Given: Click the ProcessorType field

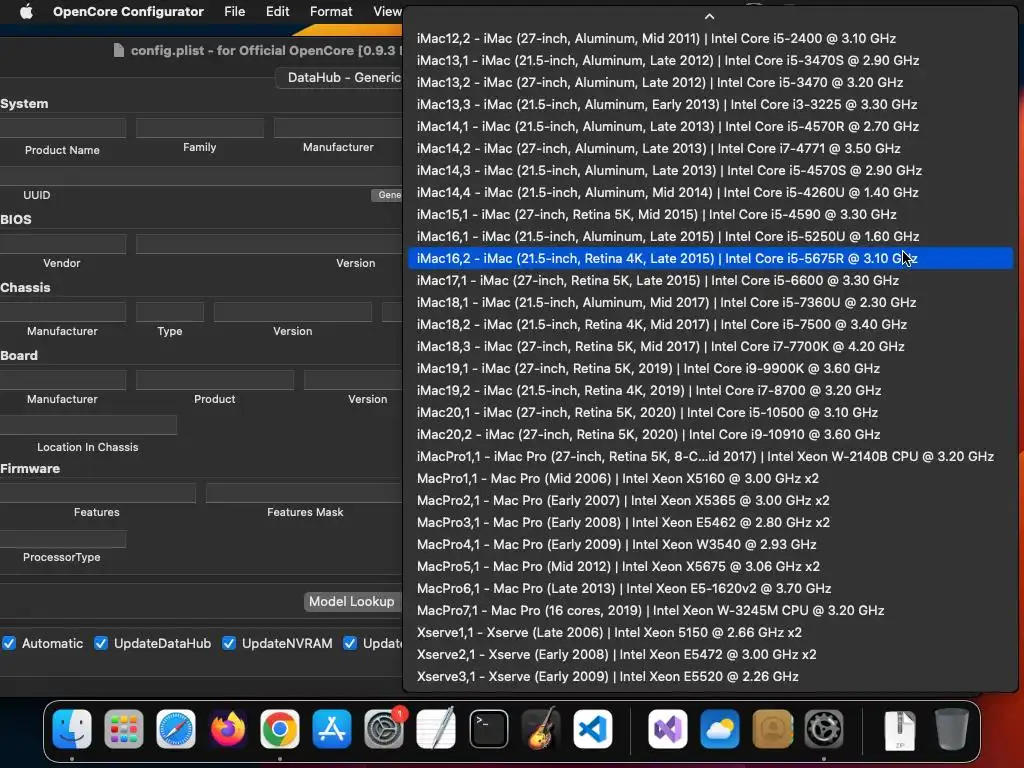Looking at the screenshot, I should click(63, 539).
